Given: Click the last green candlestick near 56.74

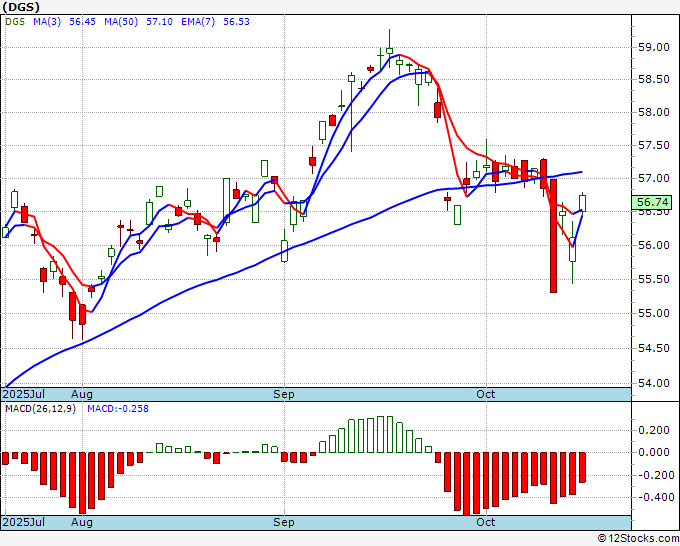Looking at the screenshot, I should [582, 203].
